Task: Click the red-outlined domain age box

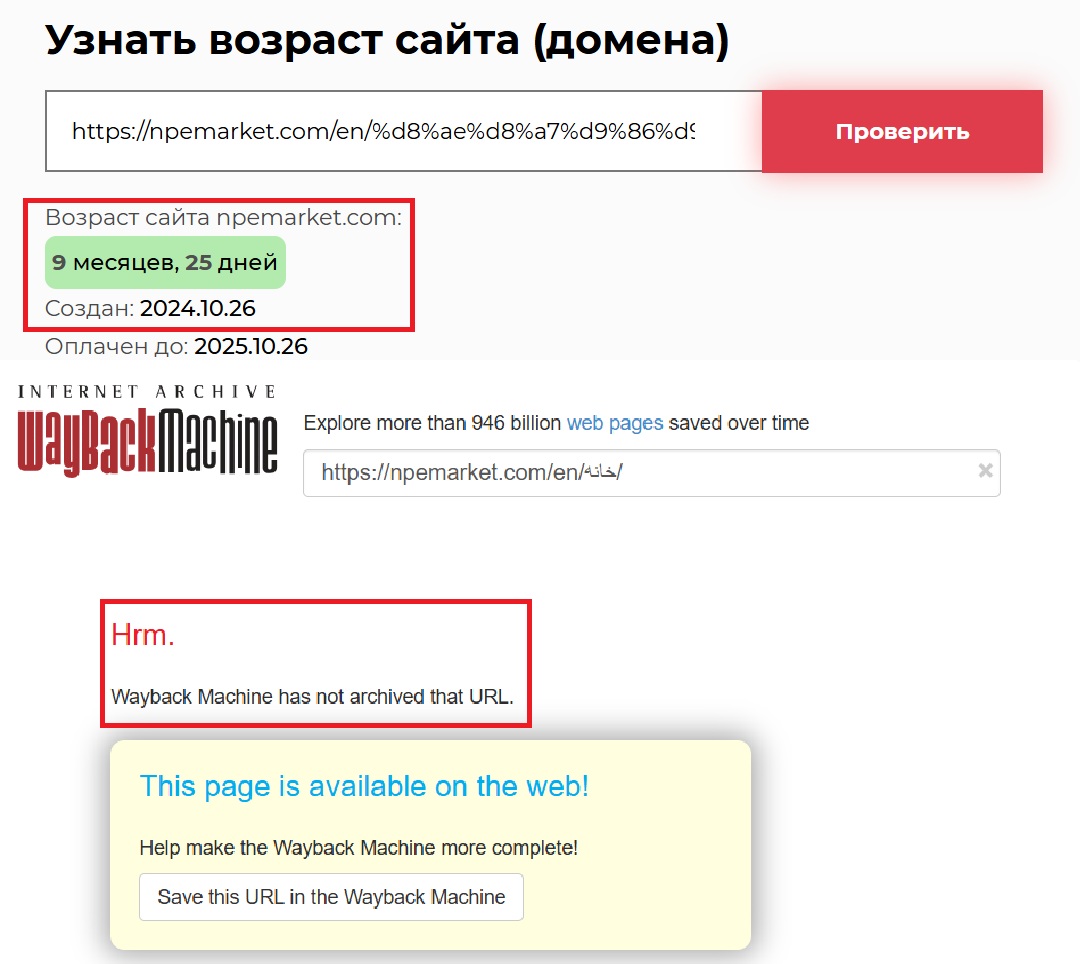Action: click(218, 265)
